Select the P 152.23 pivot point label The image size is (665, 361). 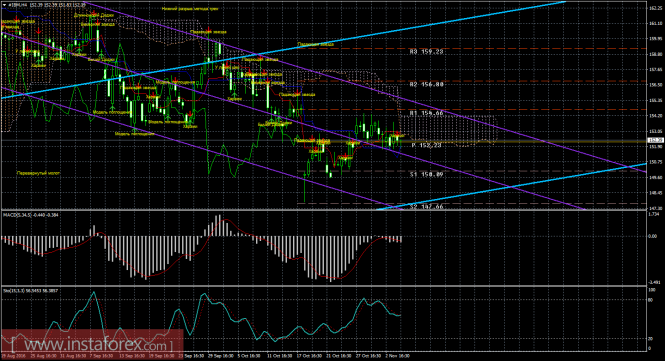pyautogui.click(x=426, y=145)
